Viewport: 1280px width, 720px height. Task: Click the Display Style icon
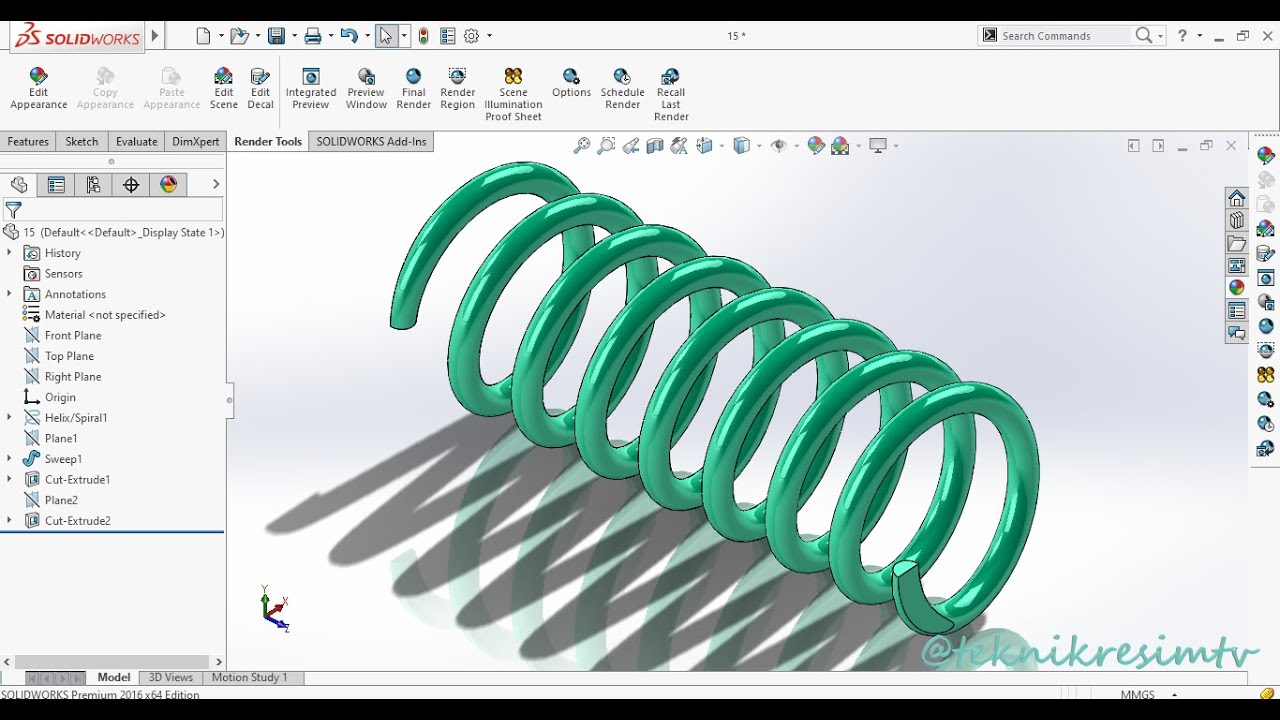741,146
